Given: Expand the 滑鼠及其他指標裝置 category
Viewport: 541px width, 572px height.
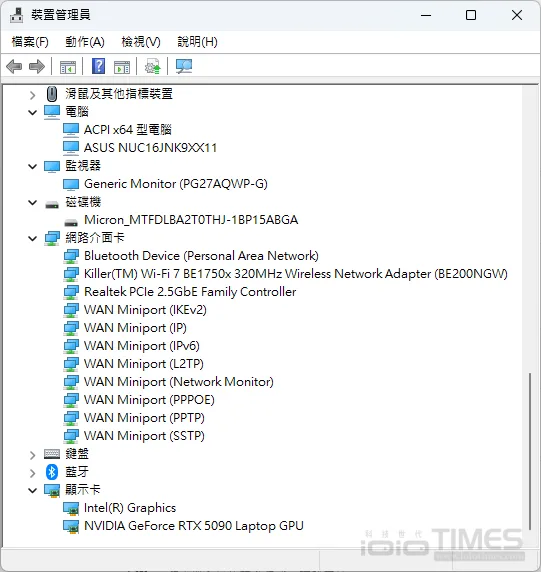Looking at the screenshot, I should coord(32,95).
